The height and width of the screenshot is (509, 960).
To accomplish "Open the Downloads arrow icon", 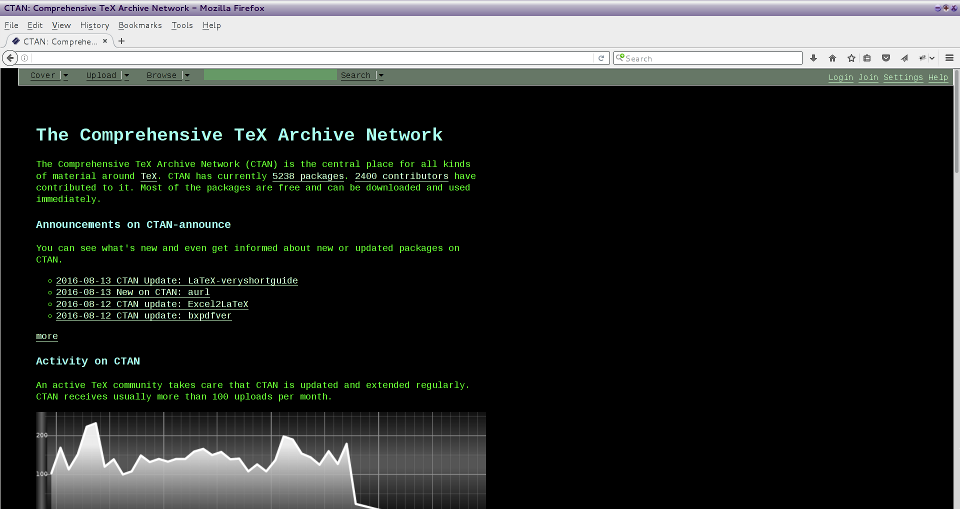I will pyautogui.click(x=813, y=58).
